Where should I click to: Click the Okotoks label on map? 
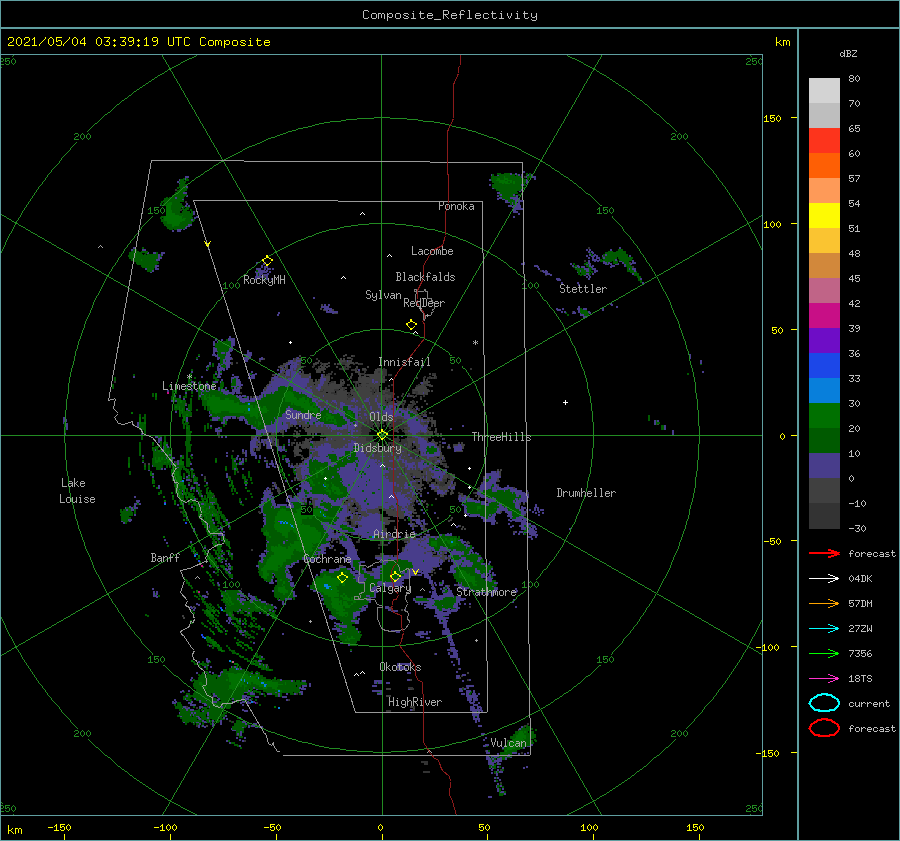[x=400, y=667]
